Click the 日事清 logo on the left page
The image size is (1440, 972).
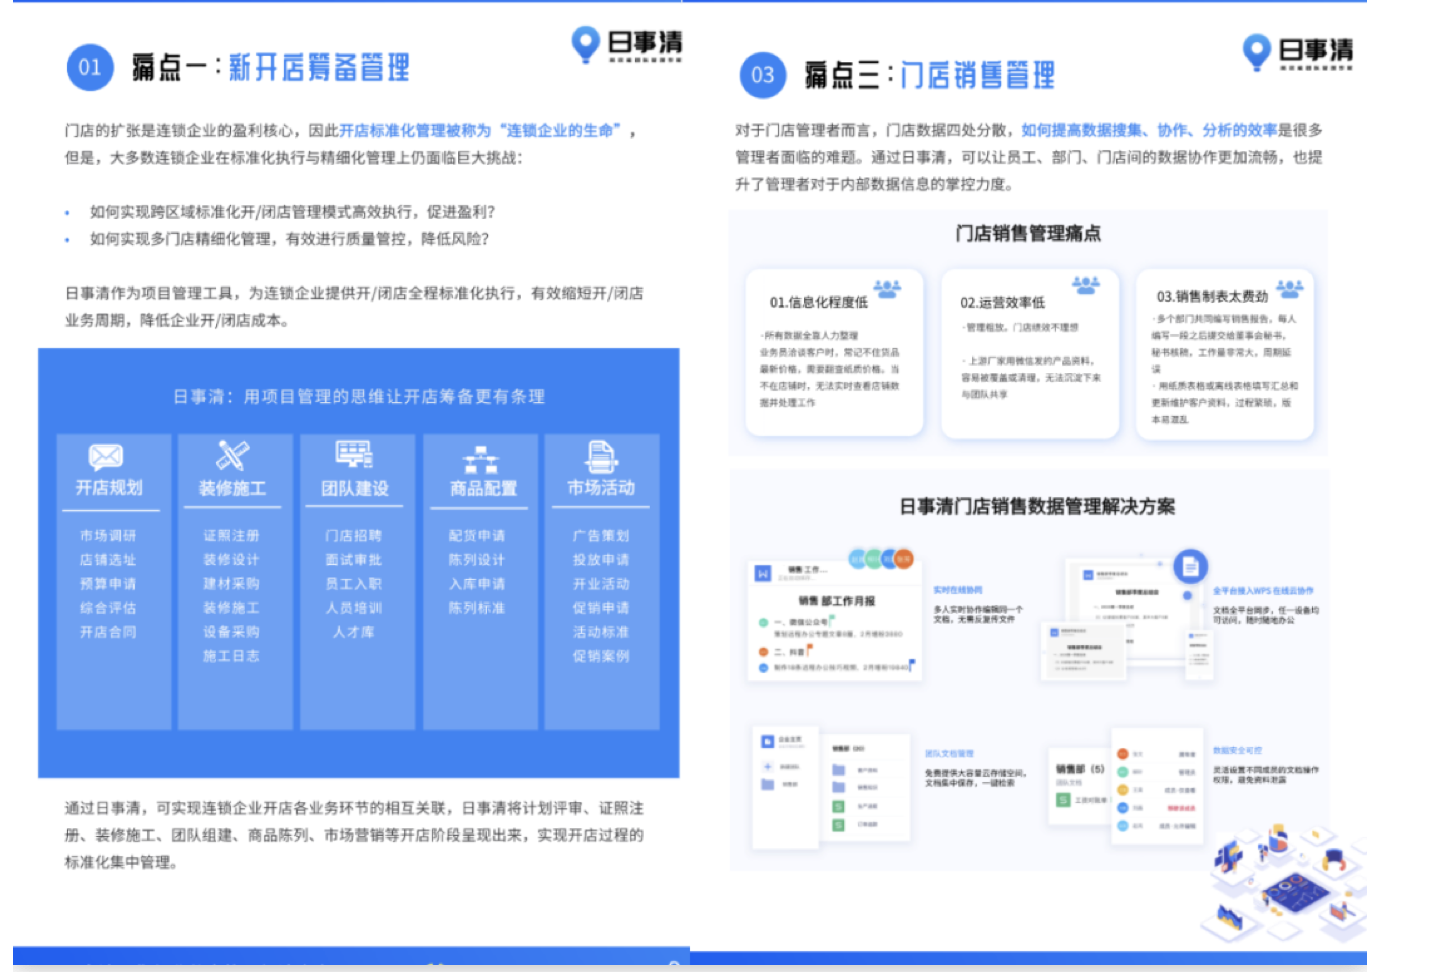tap(627, 45)
